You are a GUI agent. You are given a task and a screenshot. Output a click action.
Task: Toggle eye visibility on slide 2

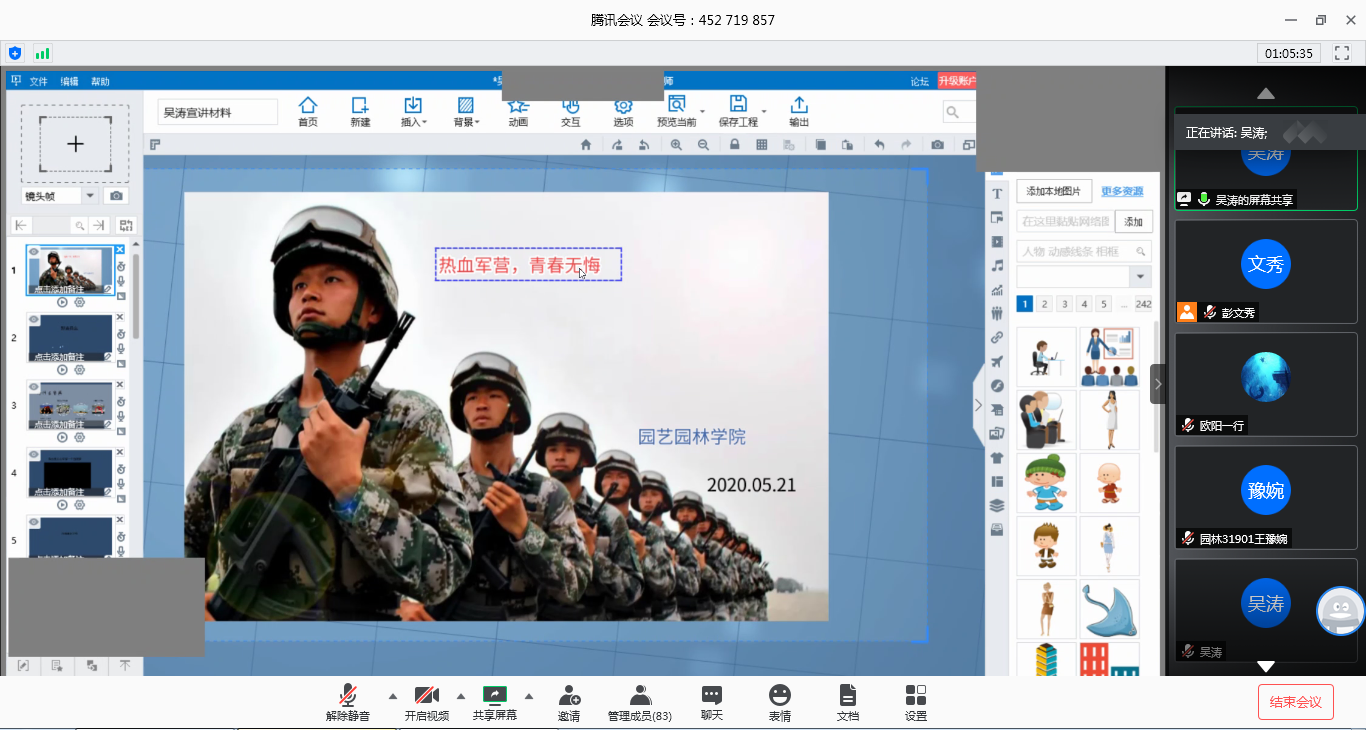point(33,318)
